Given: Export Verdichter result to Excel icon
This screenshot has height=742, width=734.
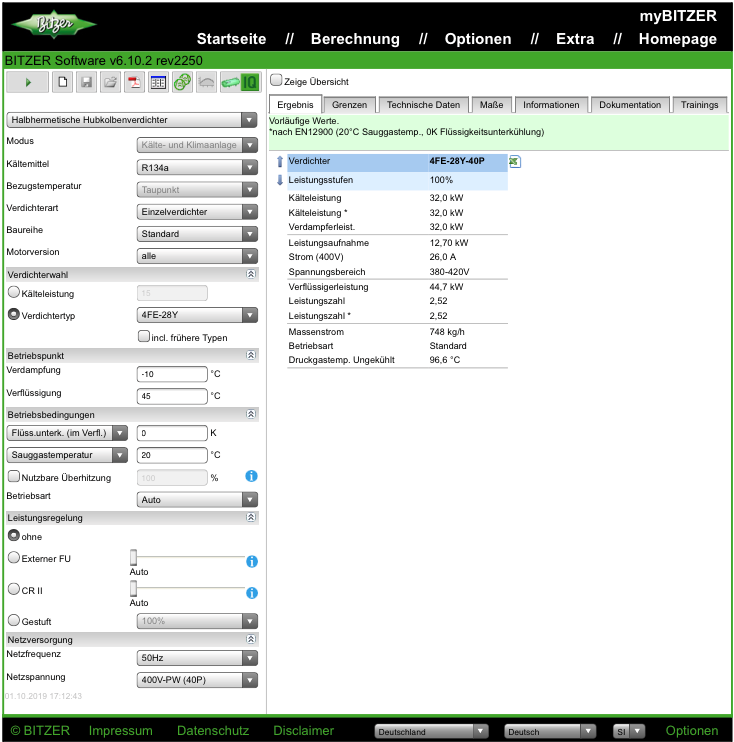Looking at the screenshot, I should pos(515,162).
